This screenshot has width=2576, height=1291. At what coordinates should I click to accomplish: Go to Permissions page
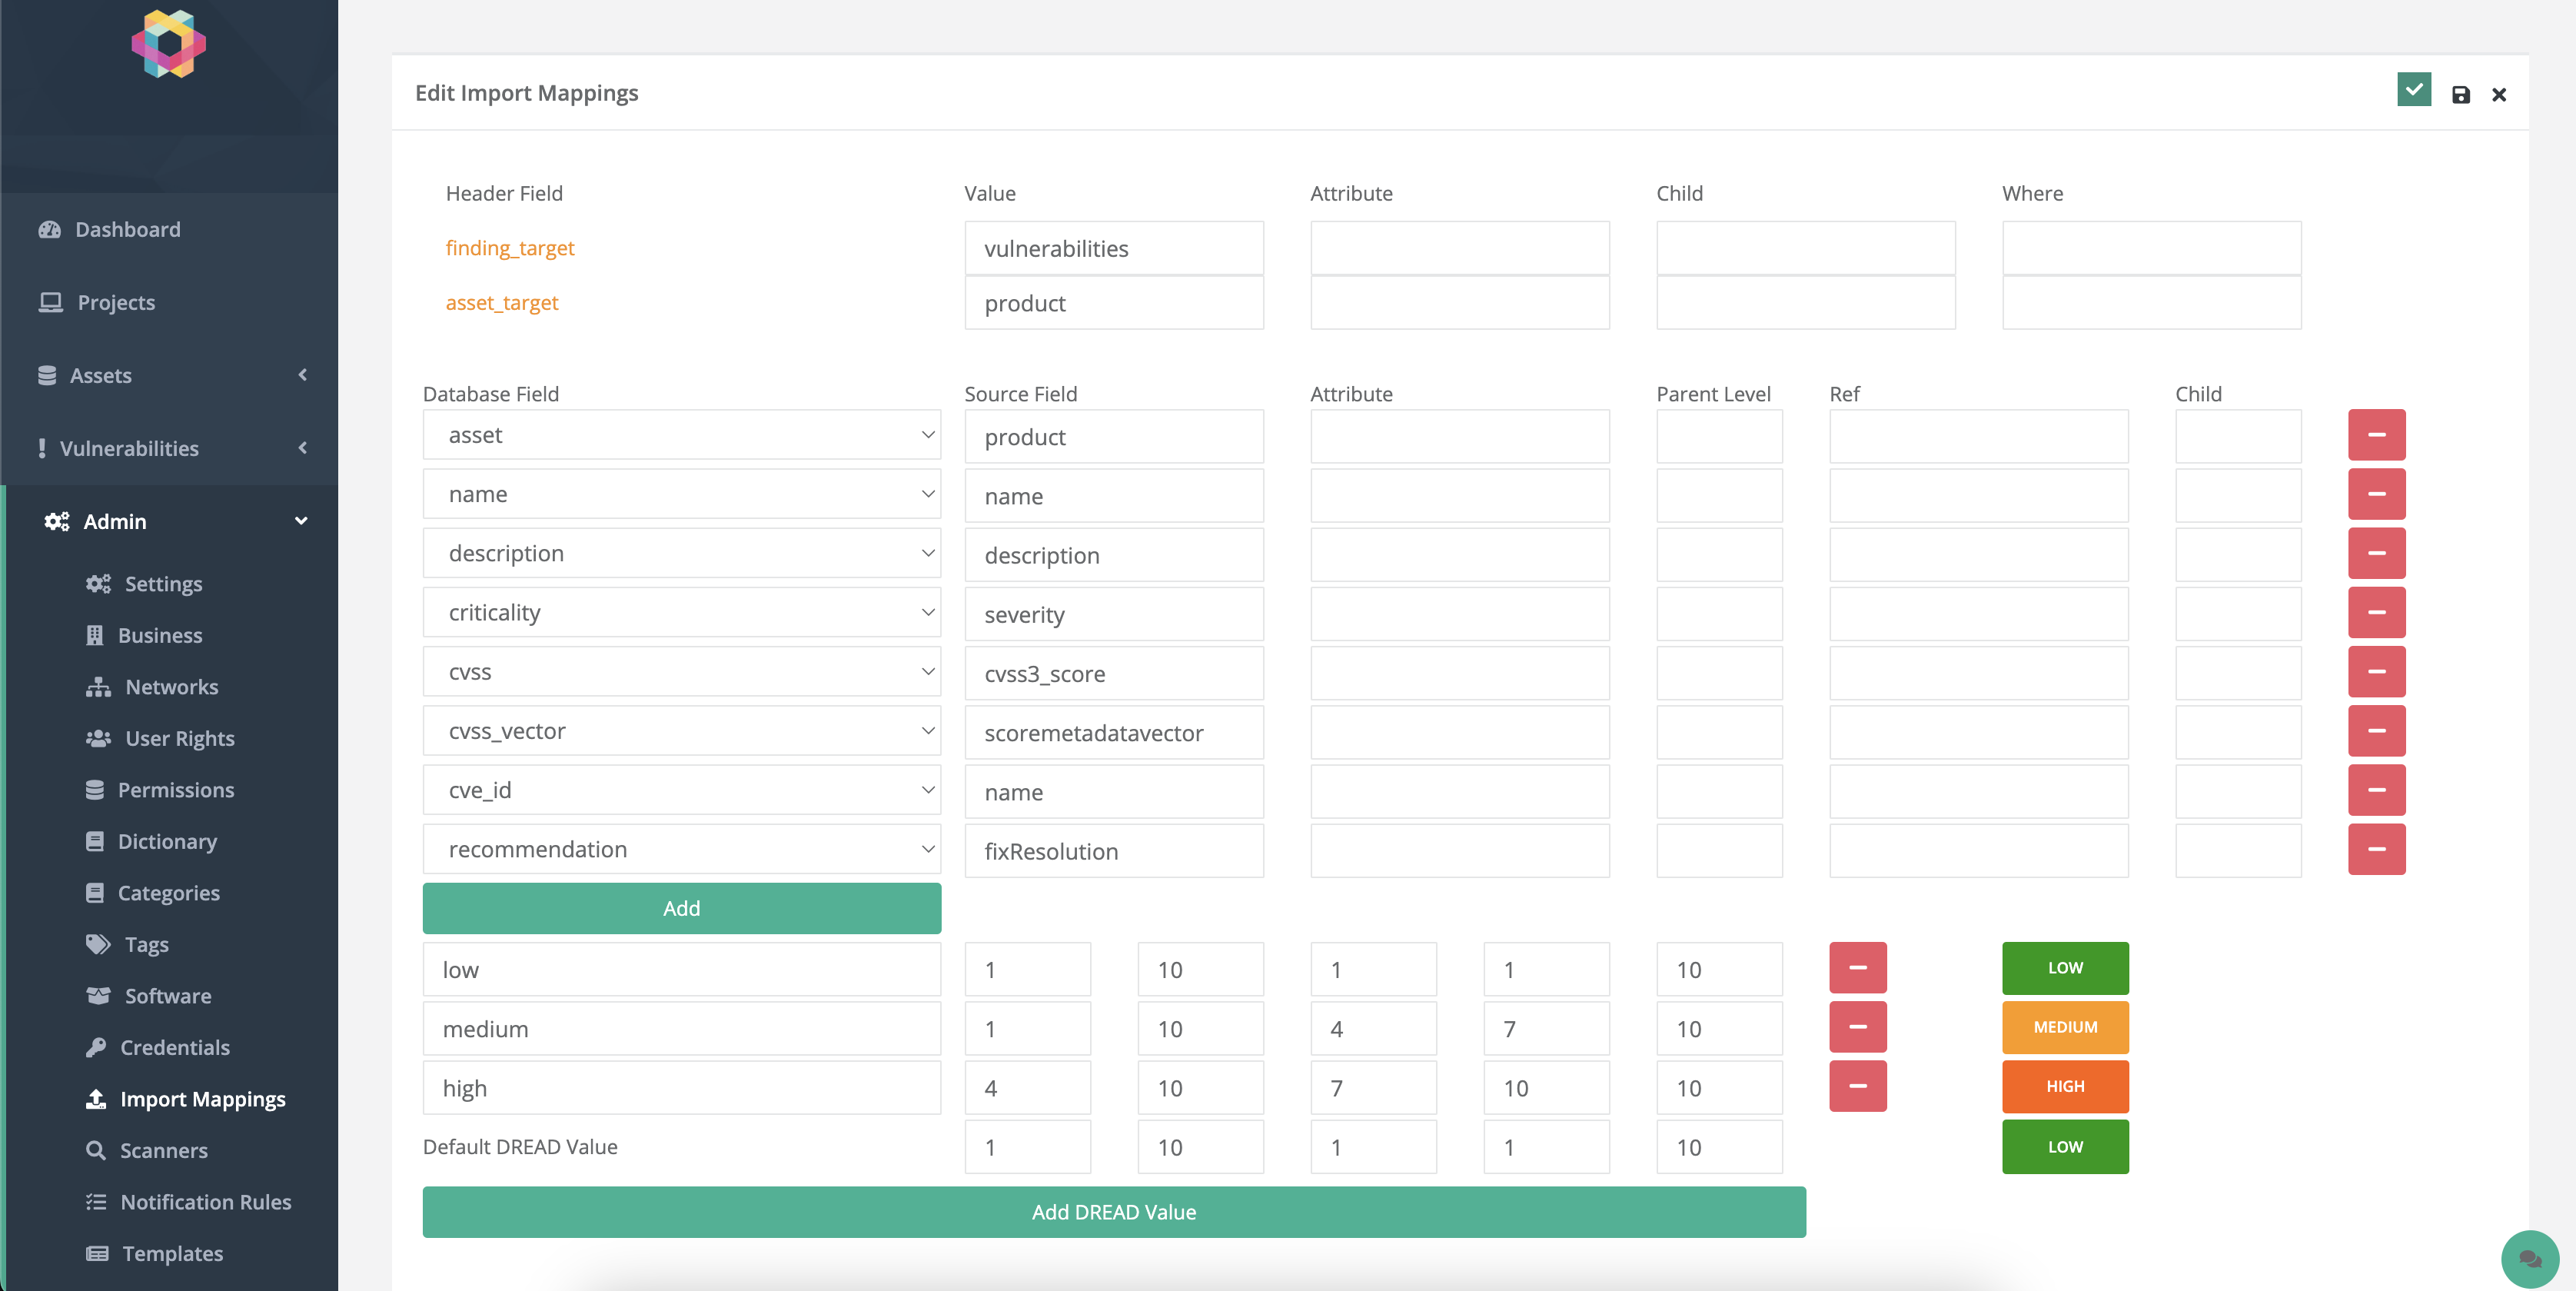pos(160,790)
